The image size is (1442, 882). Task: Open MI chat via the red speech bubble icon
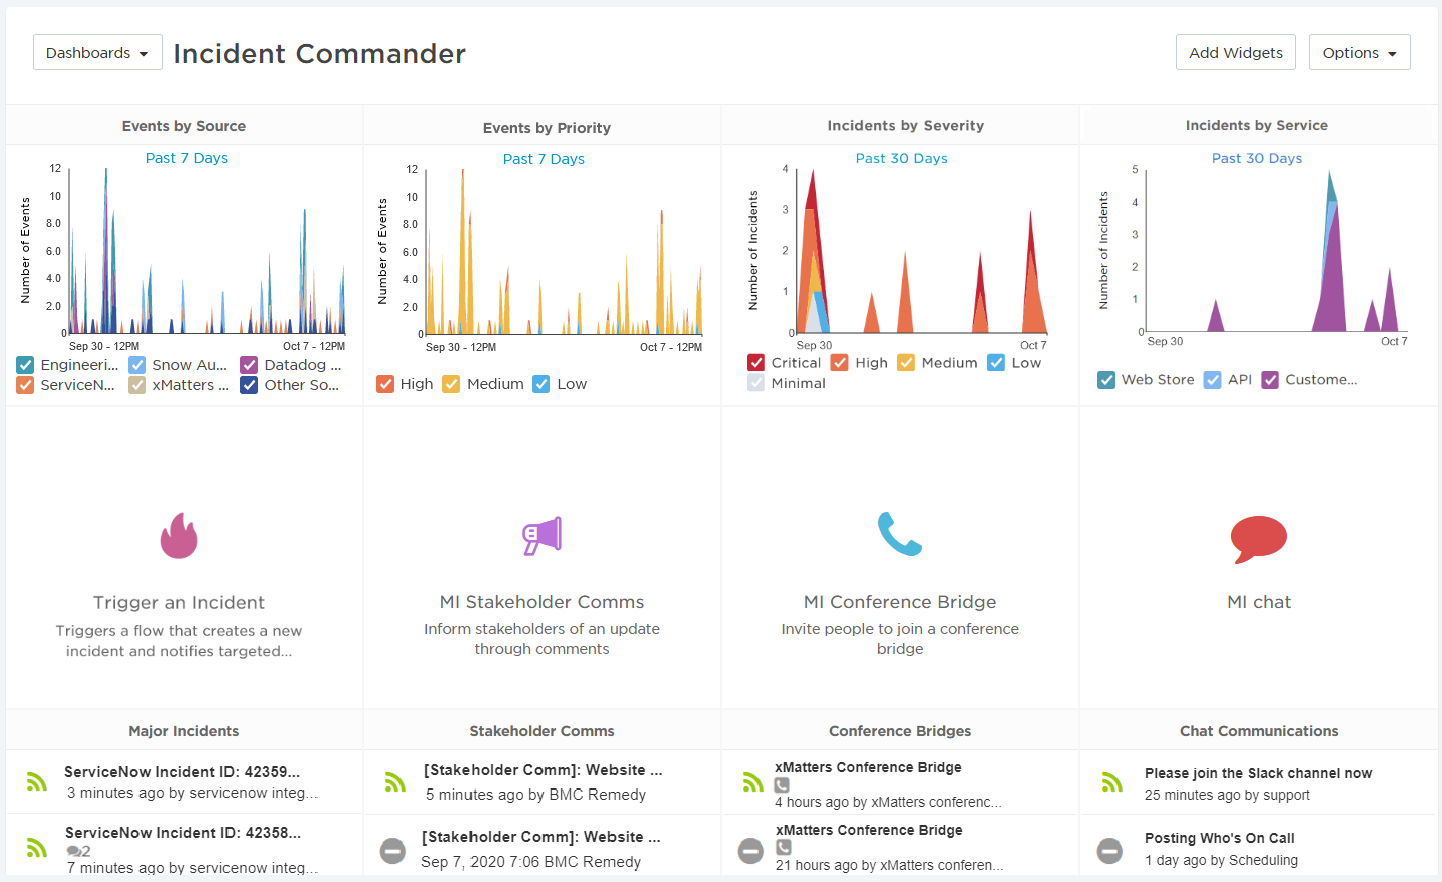[x=1258, y=536]
